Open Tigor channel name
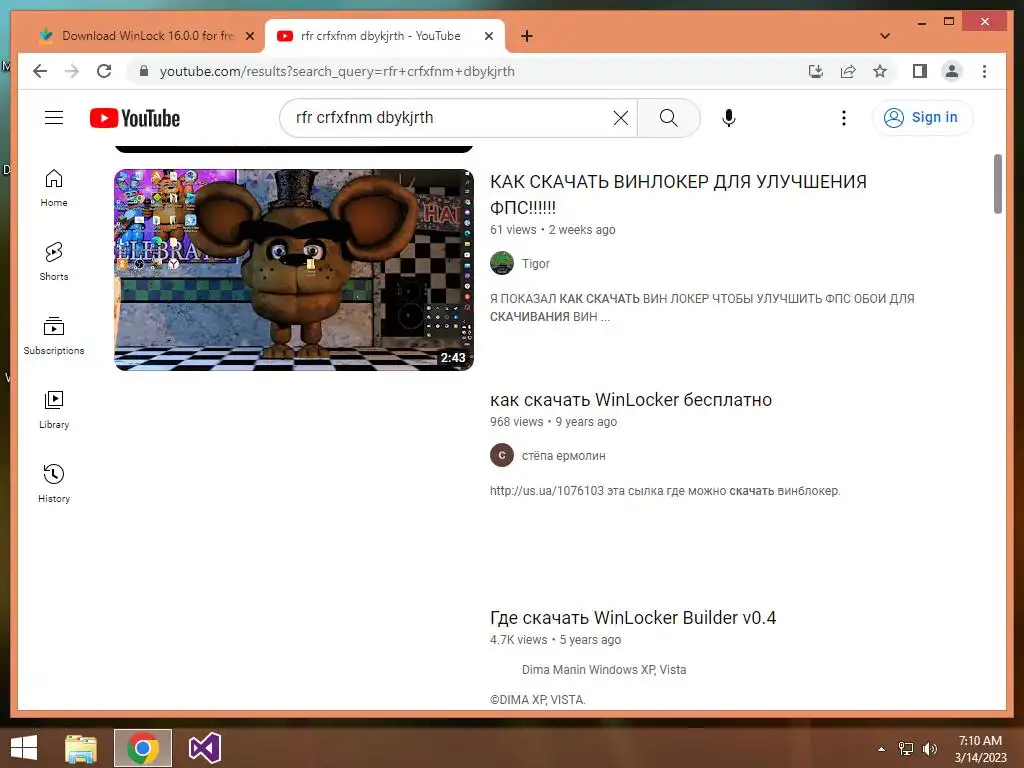Image resolution: width=1024 pixels, height=768 pixels. (536, 263)
